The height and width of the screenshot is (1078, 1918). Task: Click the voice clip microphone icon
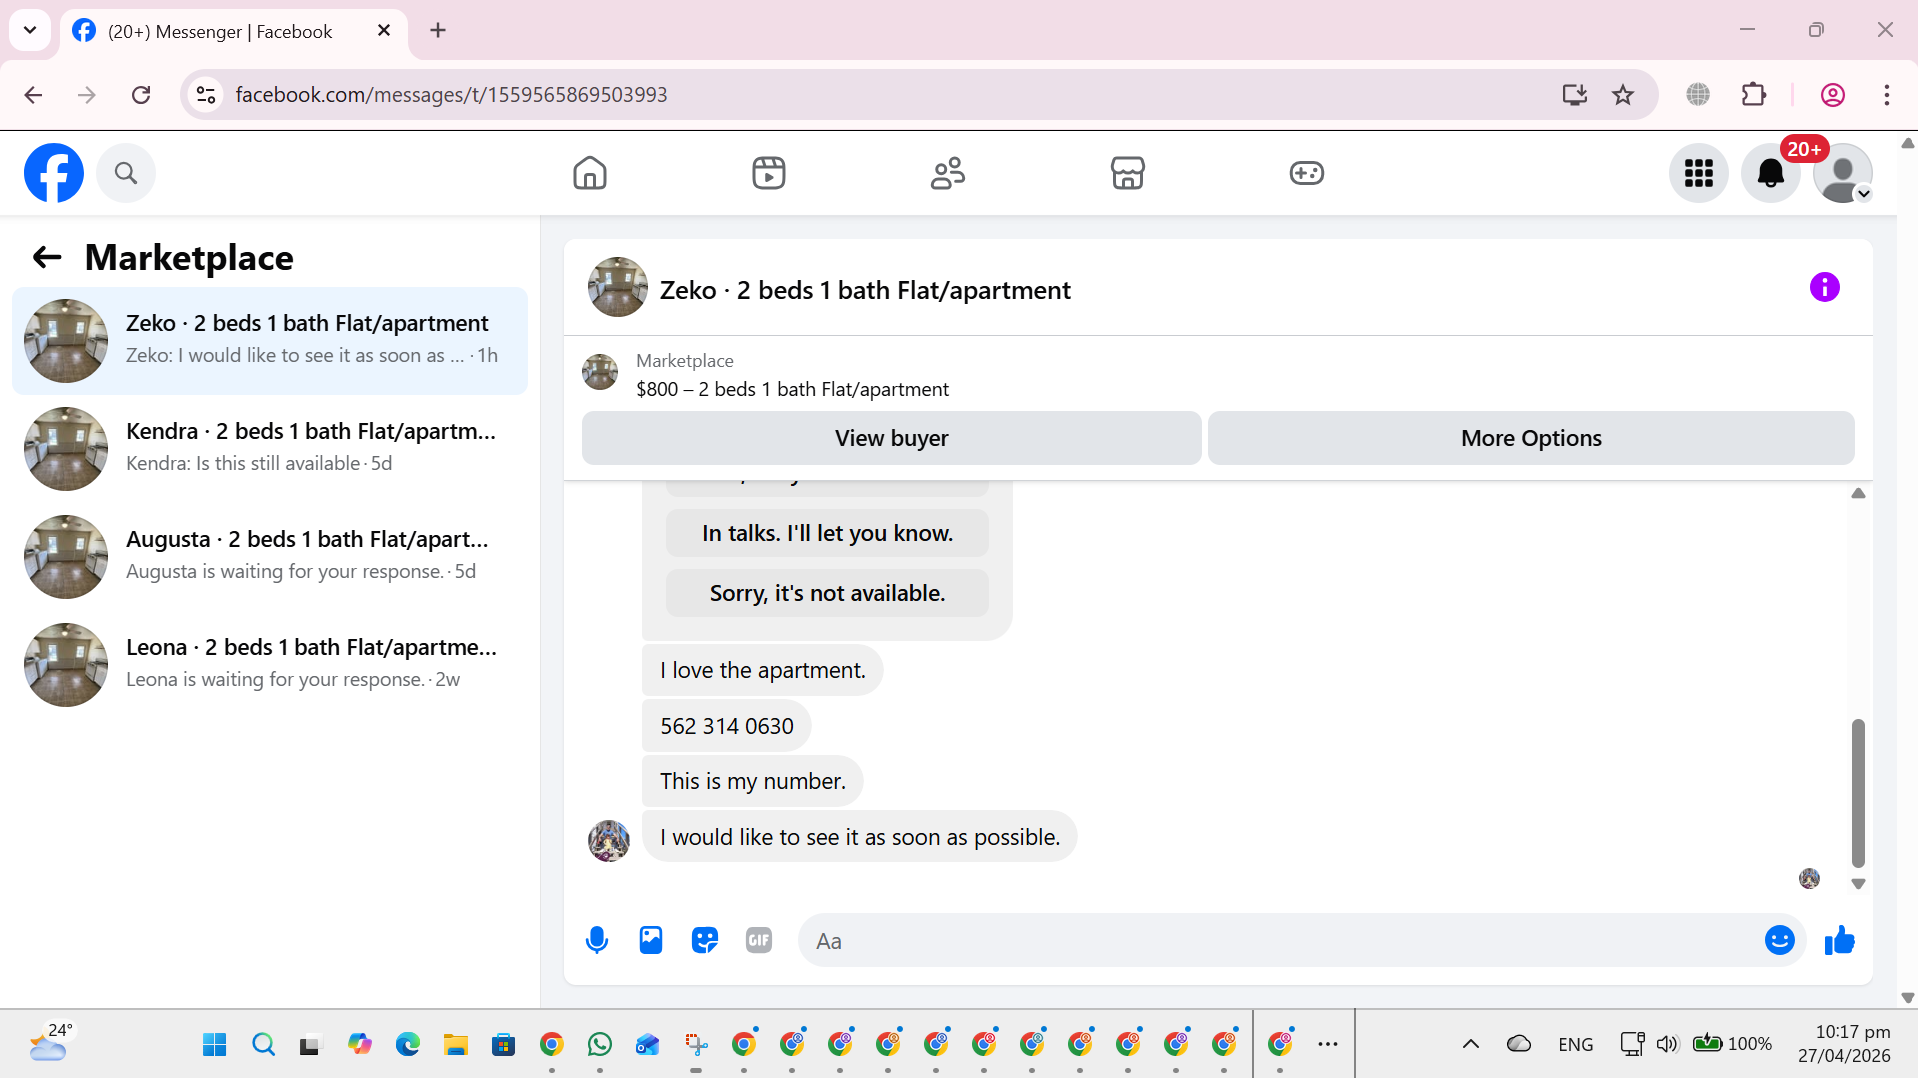tap(597, 941)
